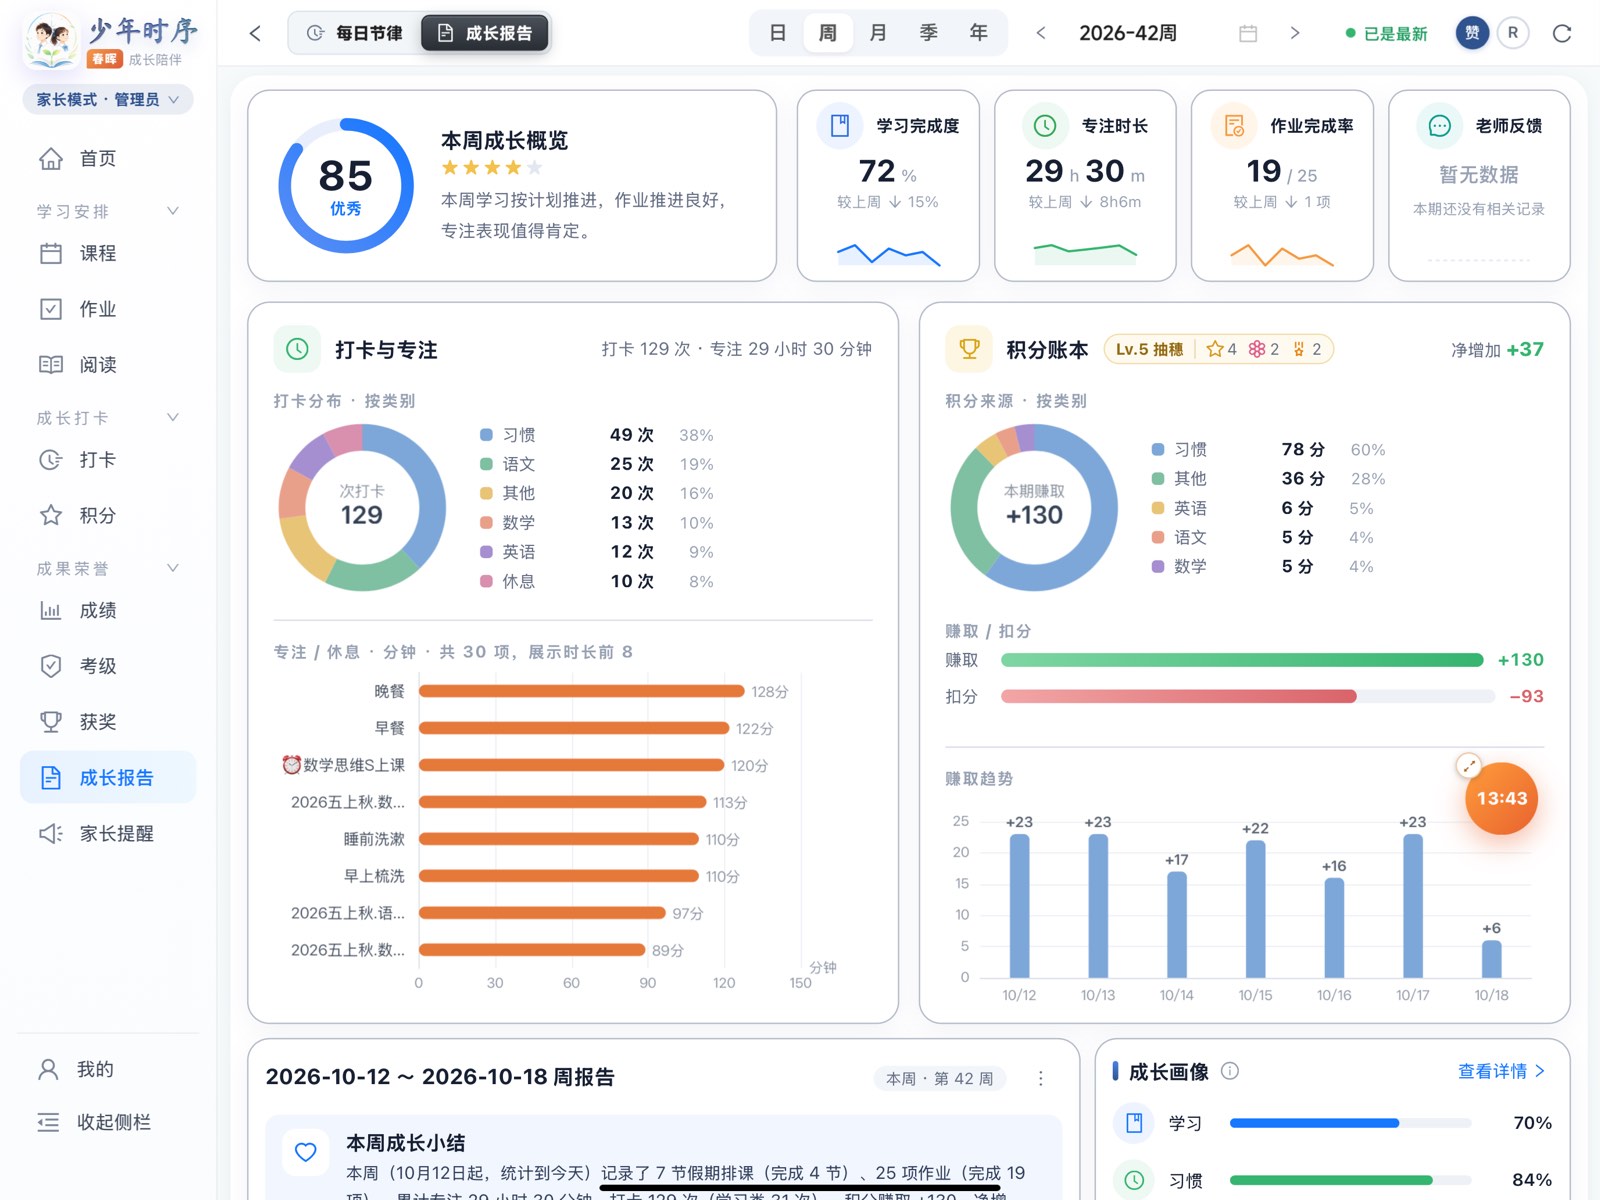Image resolution: width=1600 pixels, height=1200 pixels.
Task: Click the 积分账本 trophy icon
Action: coord(969,349)
